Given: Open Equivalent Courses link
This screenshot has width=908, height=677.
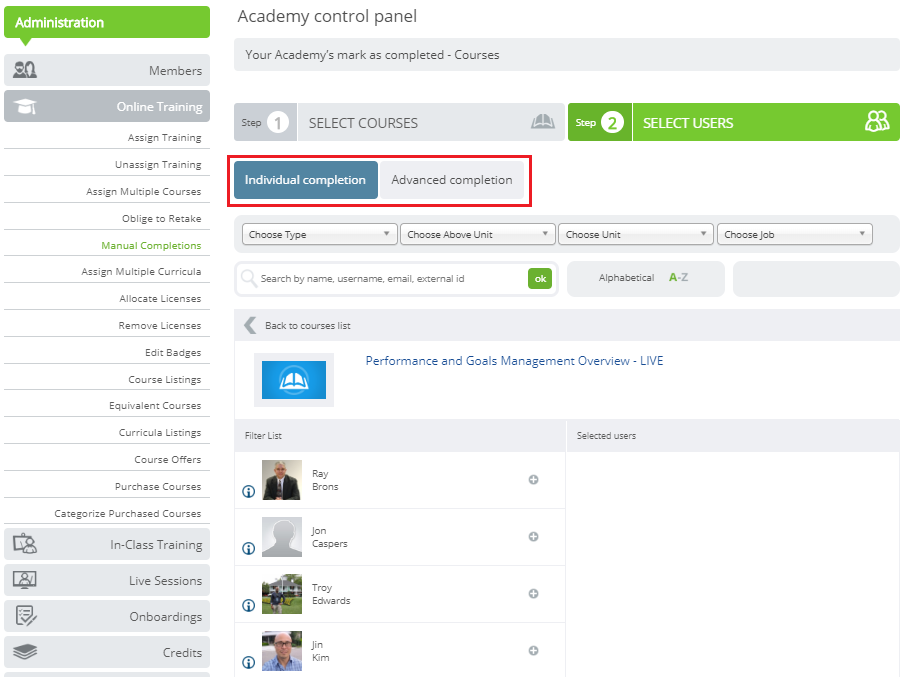Looking at the screenshot, I should 155,406.
